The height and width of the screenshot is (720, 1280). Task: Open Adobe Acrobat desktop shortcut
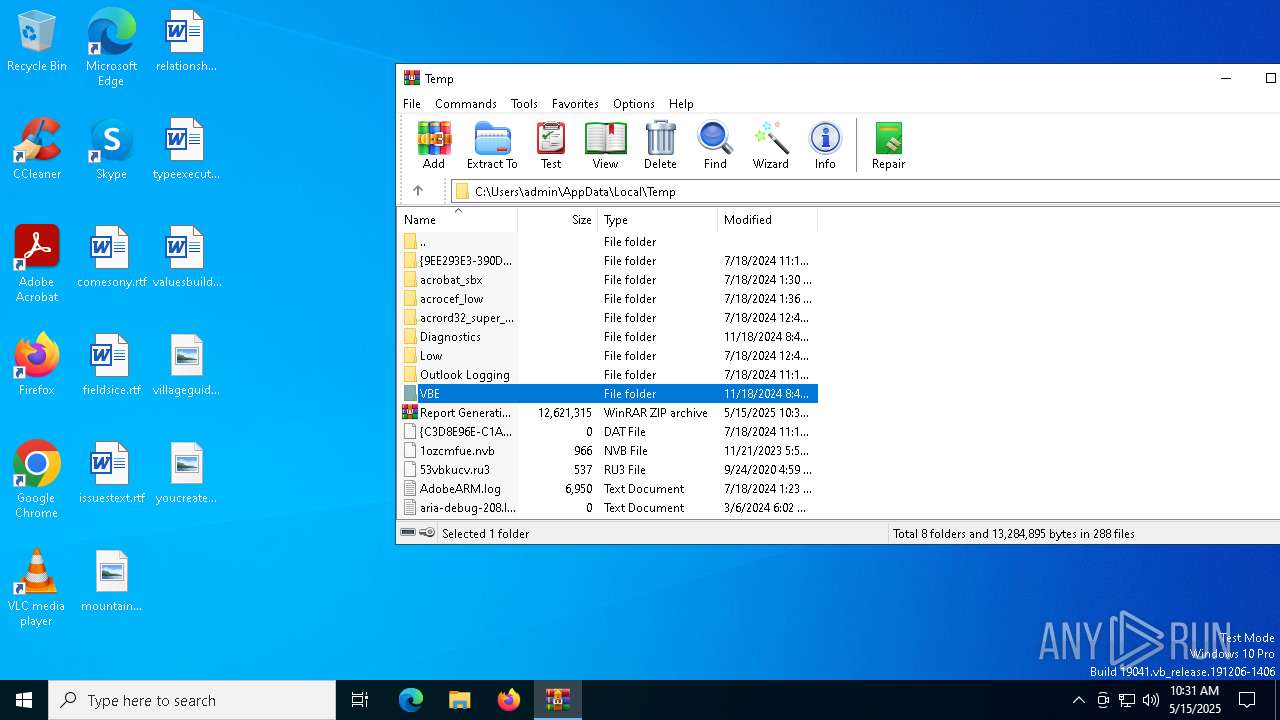point(37,264)
